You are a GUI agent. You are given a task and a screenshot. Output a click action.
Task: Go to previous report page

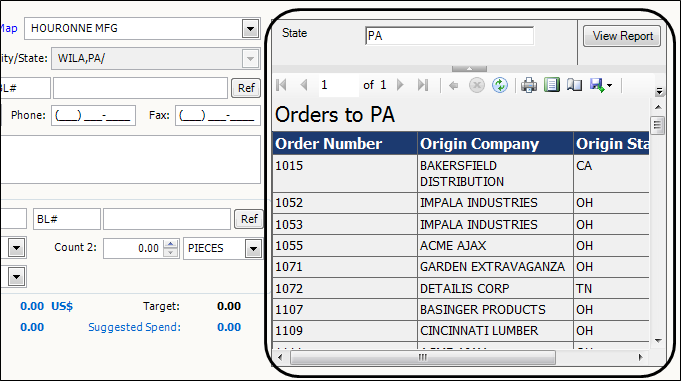coord(304,85)
